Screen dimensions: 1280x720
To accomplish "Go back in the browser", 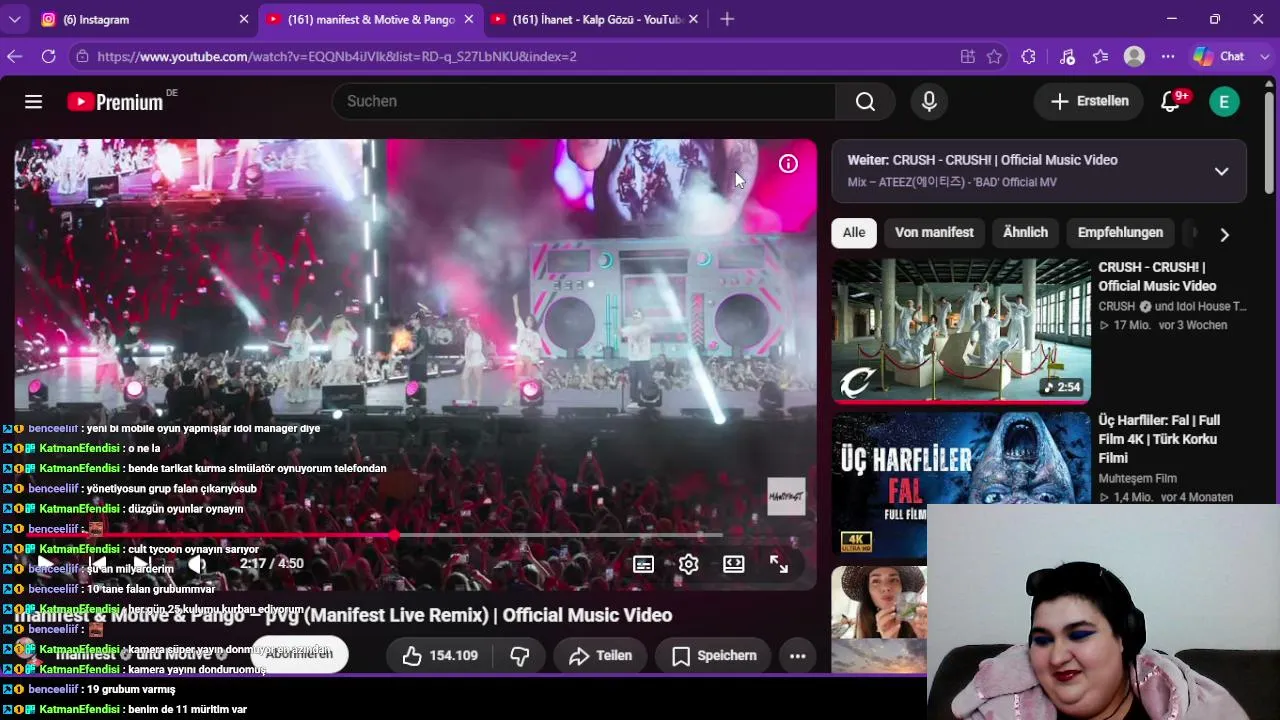I will coord(14,56).
